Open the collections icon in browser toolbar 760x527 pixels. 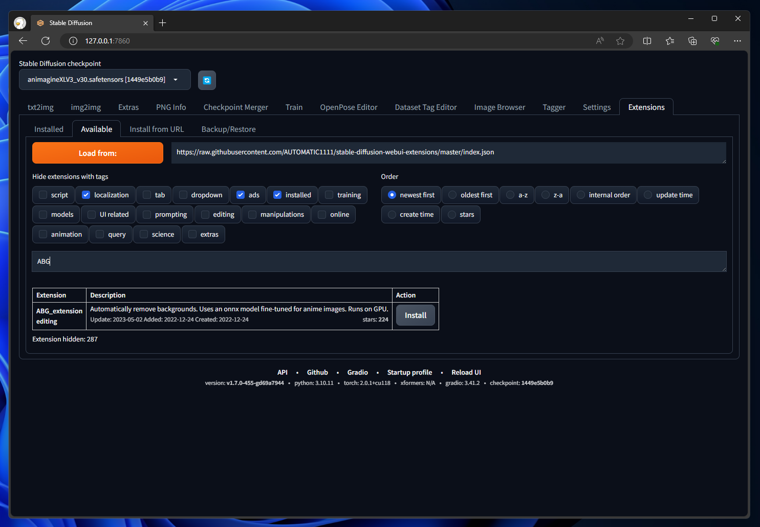(692, 41)
